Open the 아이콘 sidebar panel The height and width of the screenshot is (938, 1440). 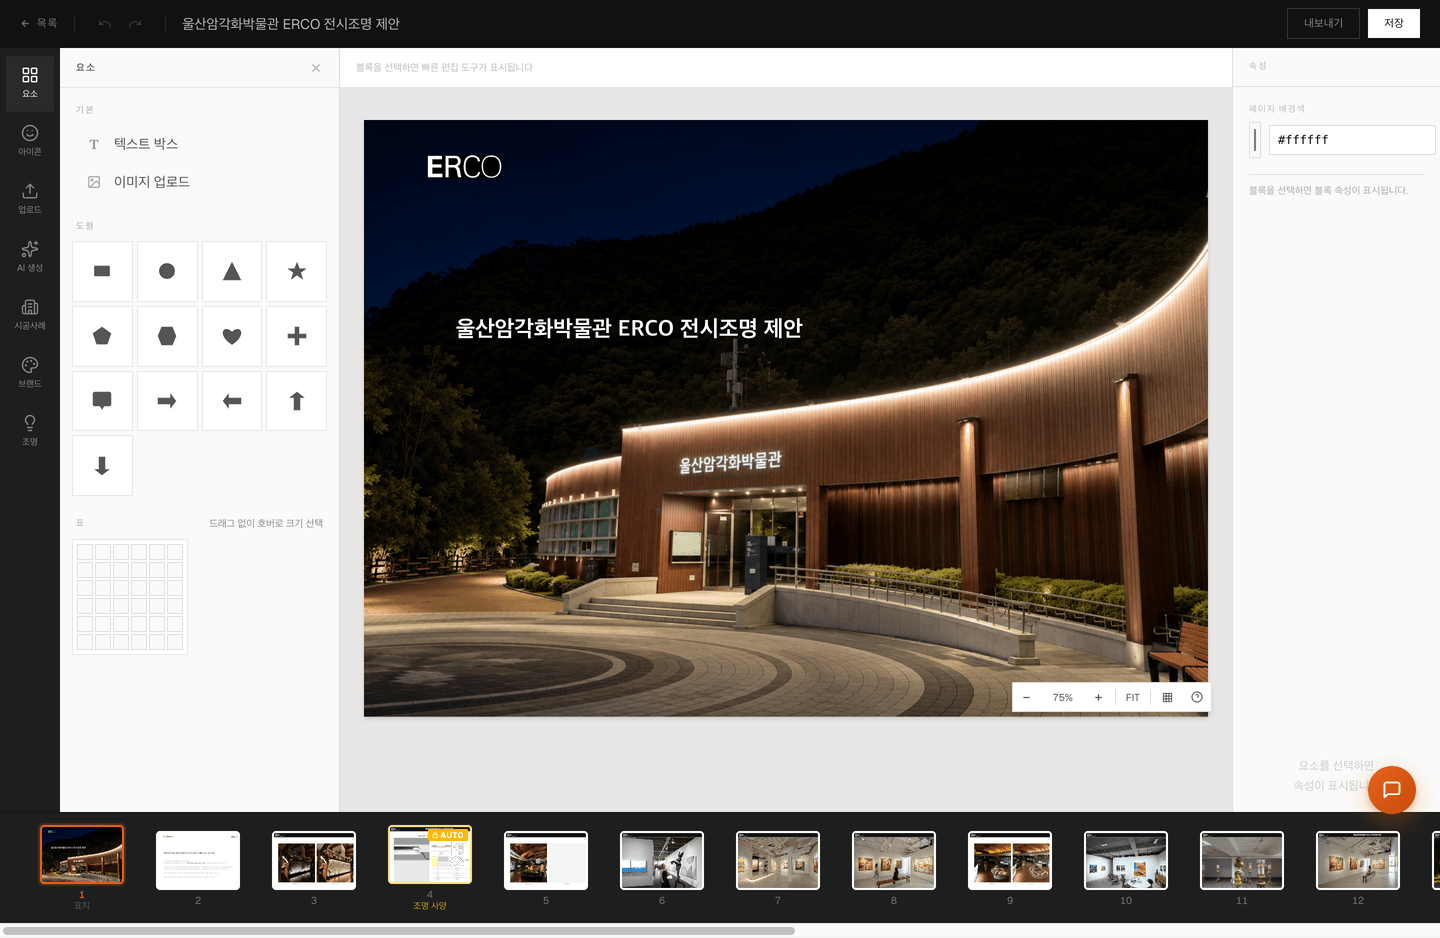tap(30, 140)
